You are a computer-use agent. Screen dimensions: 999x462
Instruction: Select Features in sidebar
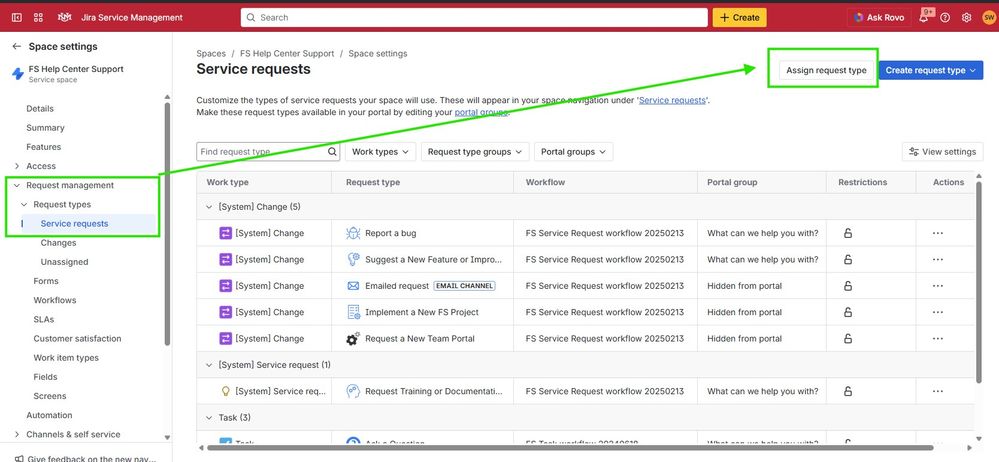pos(43,147)
